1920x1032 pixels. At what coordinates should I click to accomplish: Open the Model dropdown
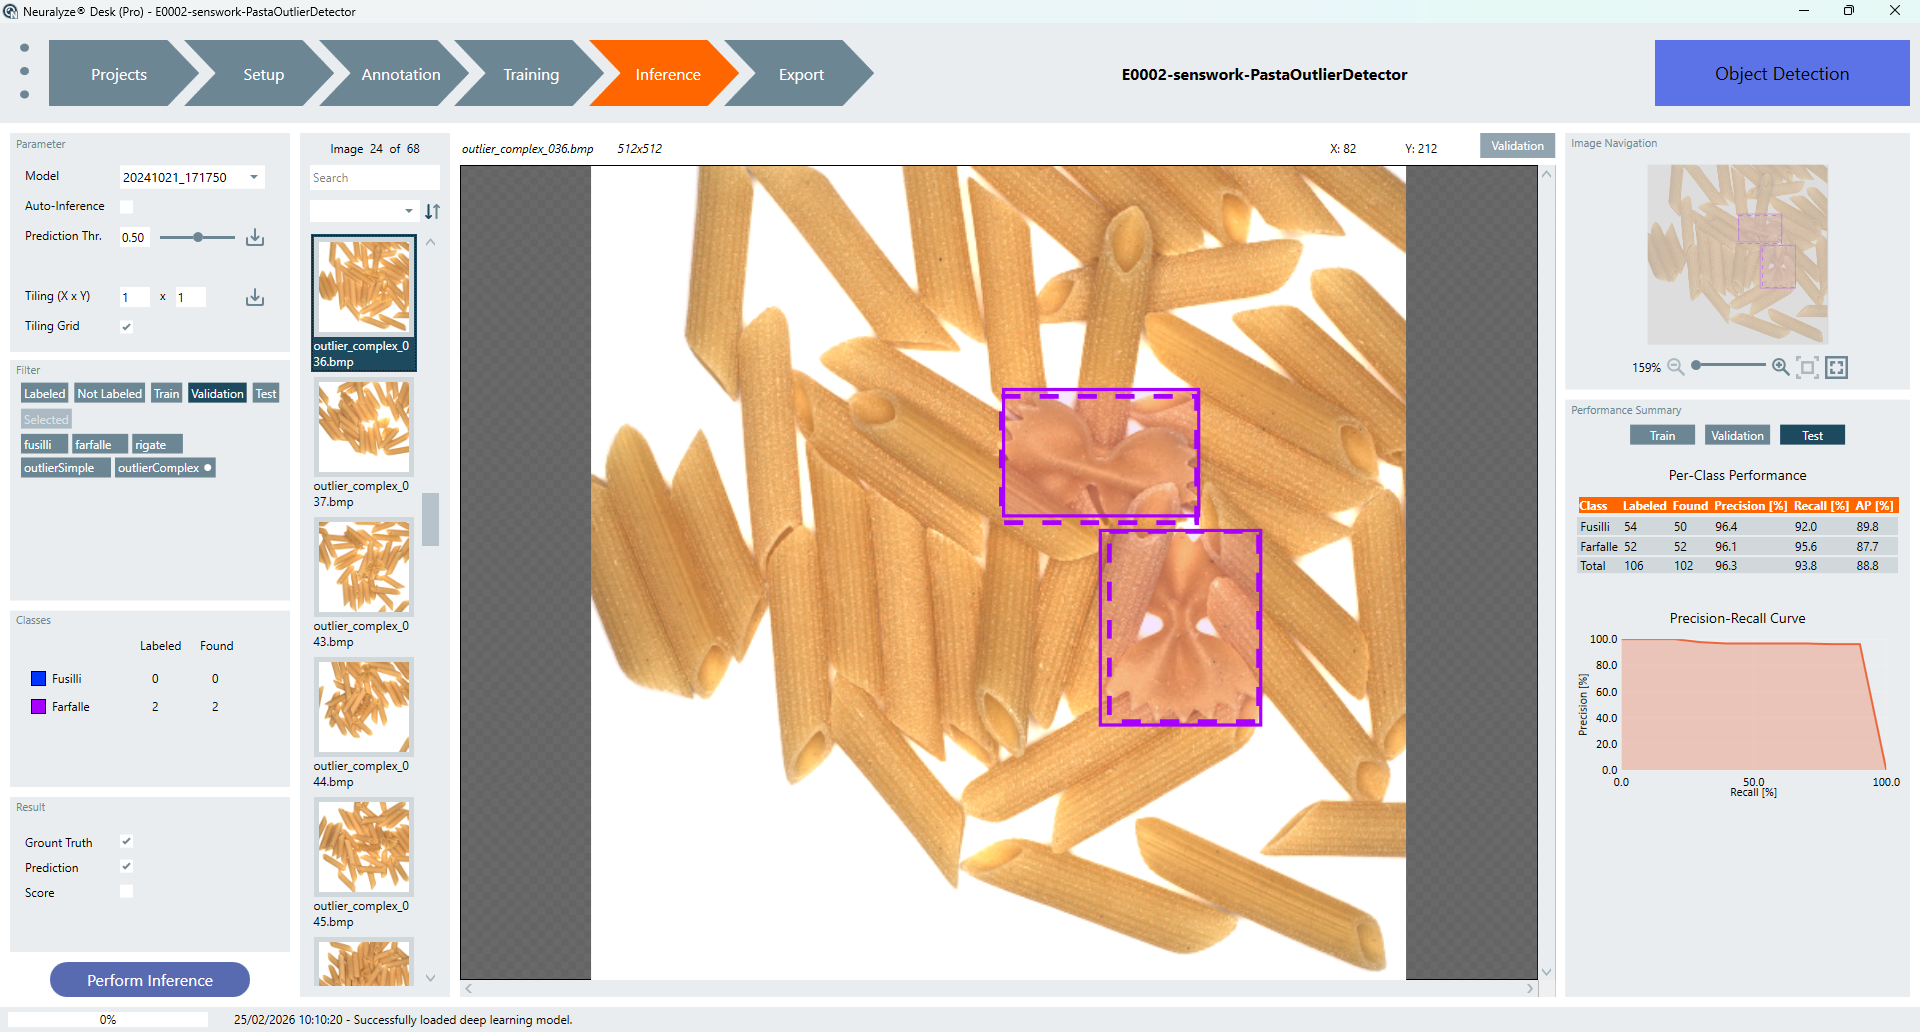pos(192,177)
